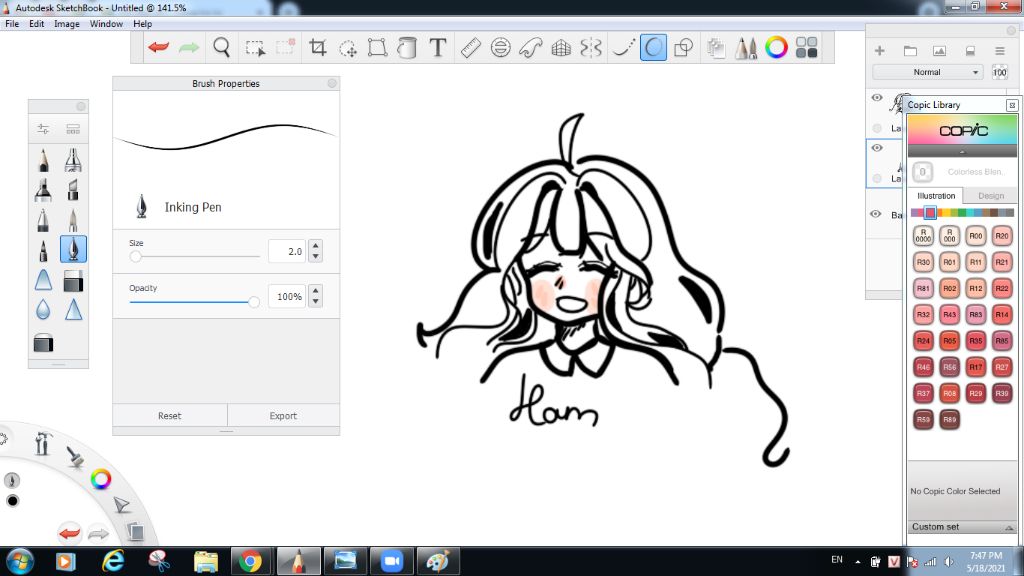
Task: Hide the Background layer eye icon
Action: (x=876, y=214)
